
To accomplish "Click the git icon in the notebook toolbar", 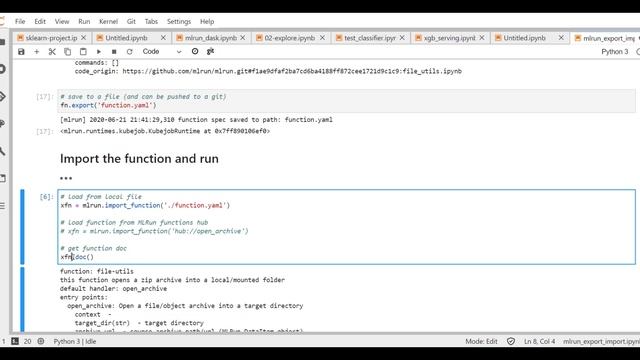I will pos(211,51).
